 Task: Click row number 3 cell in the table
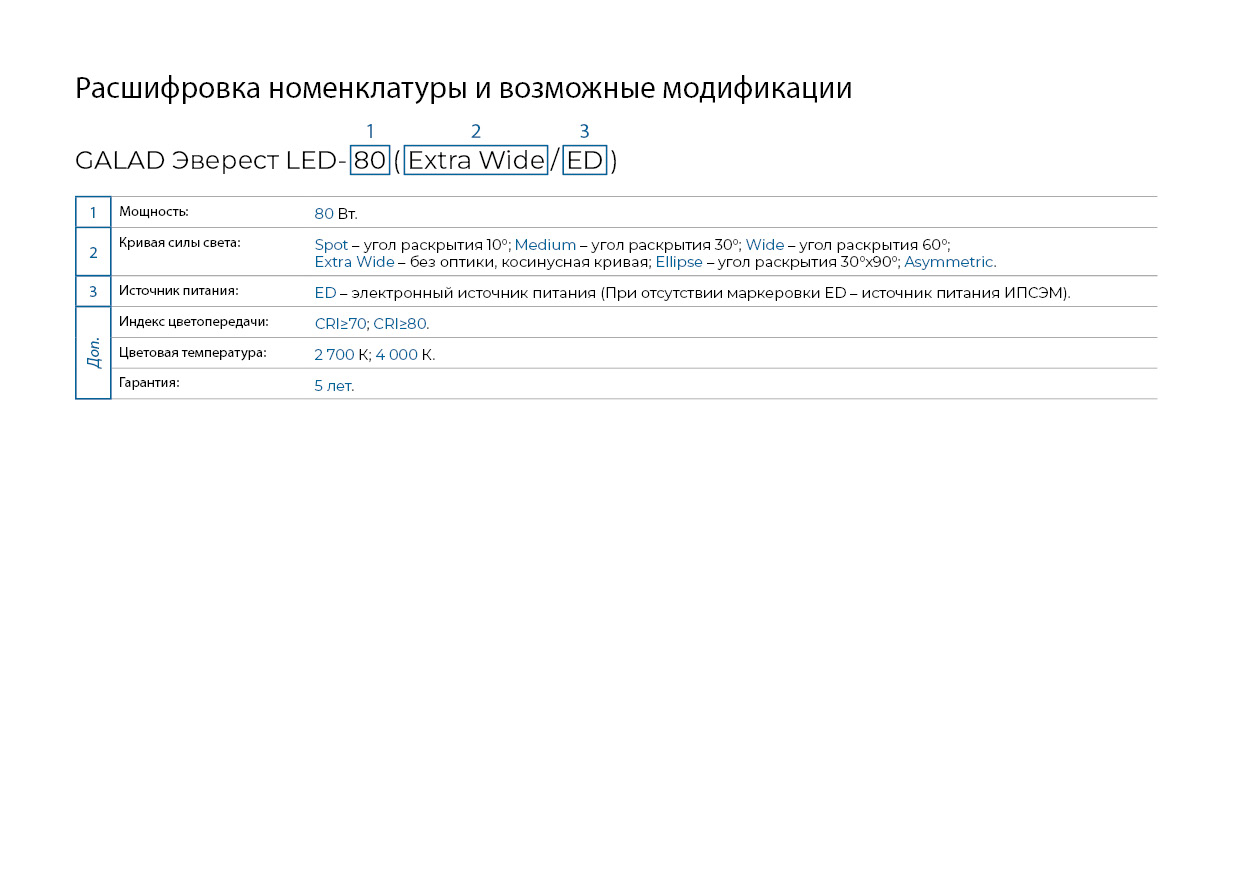[93, 291]
